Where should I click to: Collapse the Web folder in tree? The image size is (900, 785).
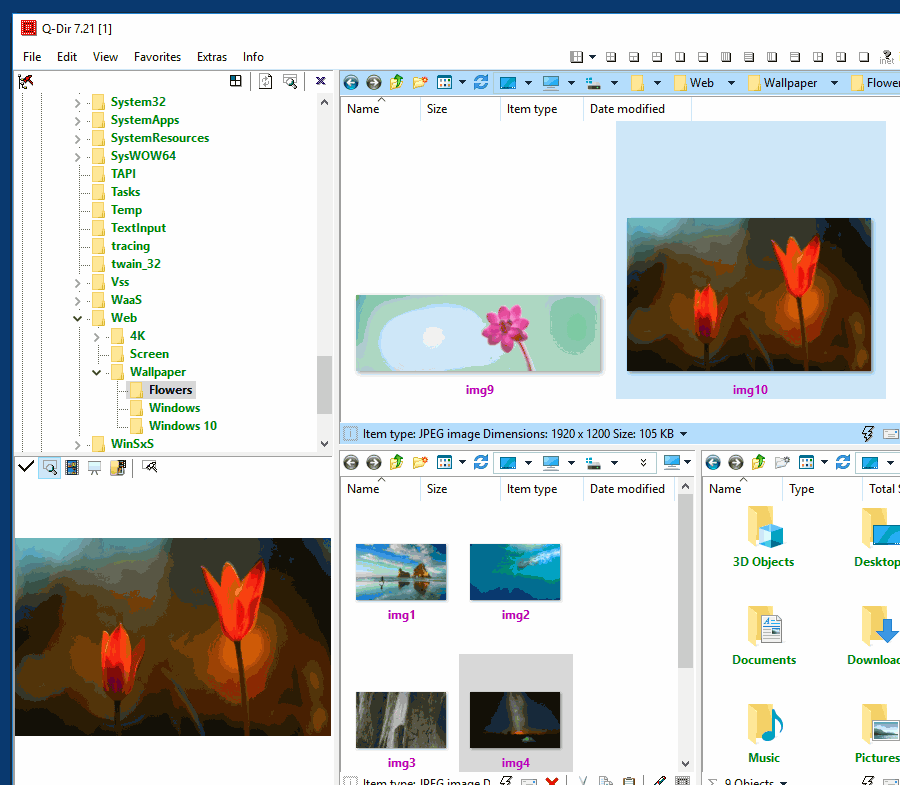(78, 318)
